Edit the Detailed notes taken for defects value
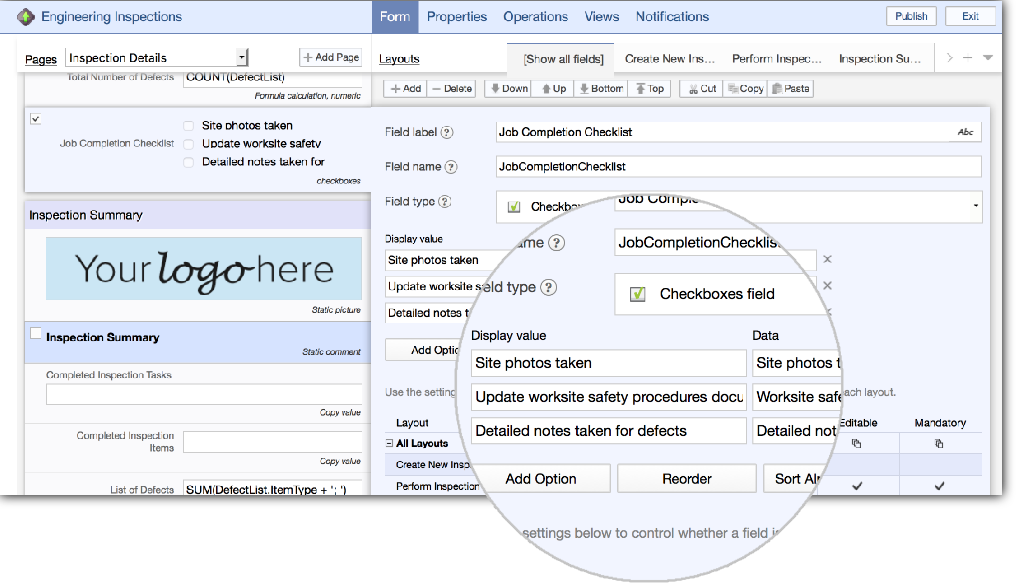This screenshot has width=1016, height=583. click(x=608, y=431)
